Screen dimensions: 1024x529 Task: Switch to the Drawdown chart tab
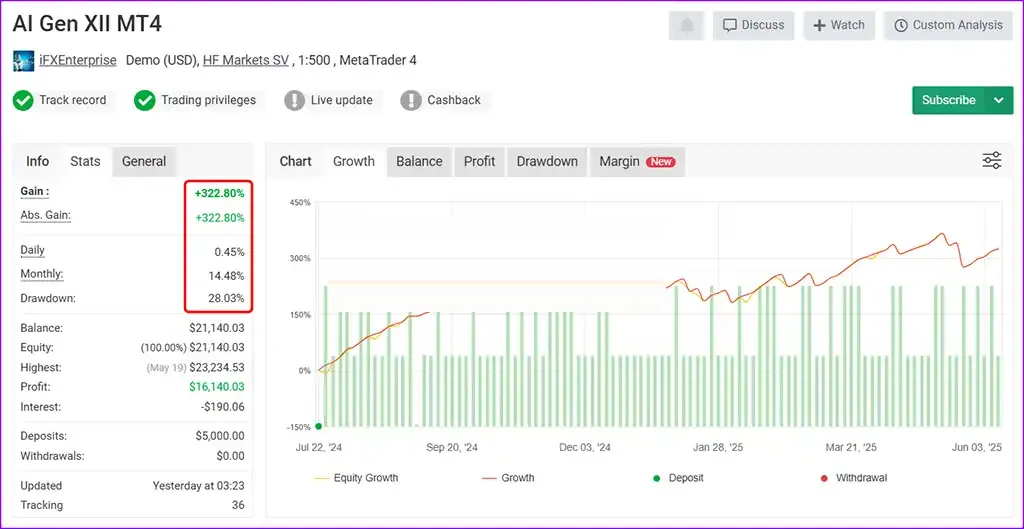tap(547, 161)
